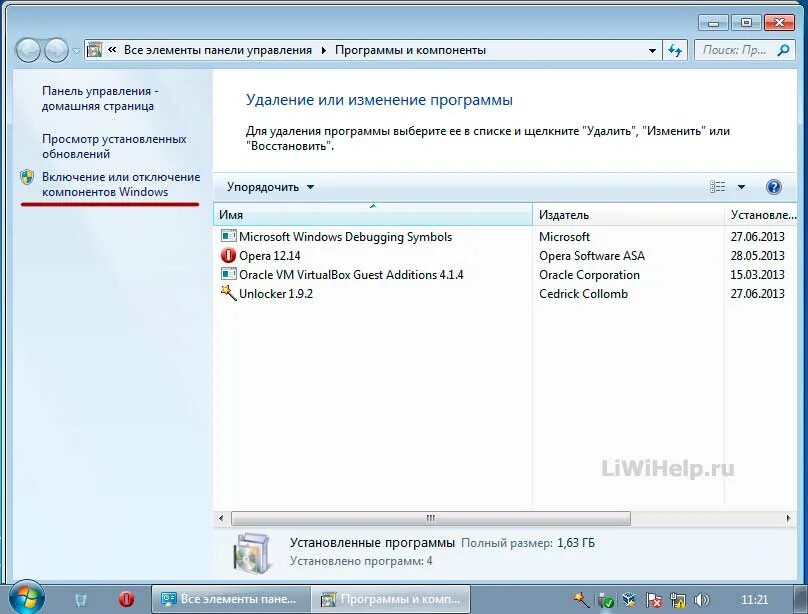
Task: Click horizontal scrollbar left arrow
Action: tap(221, 518)
